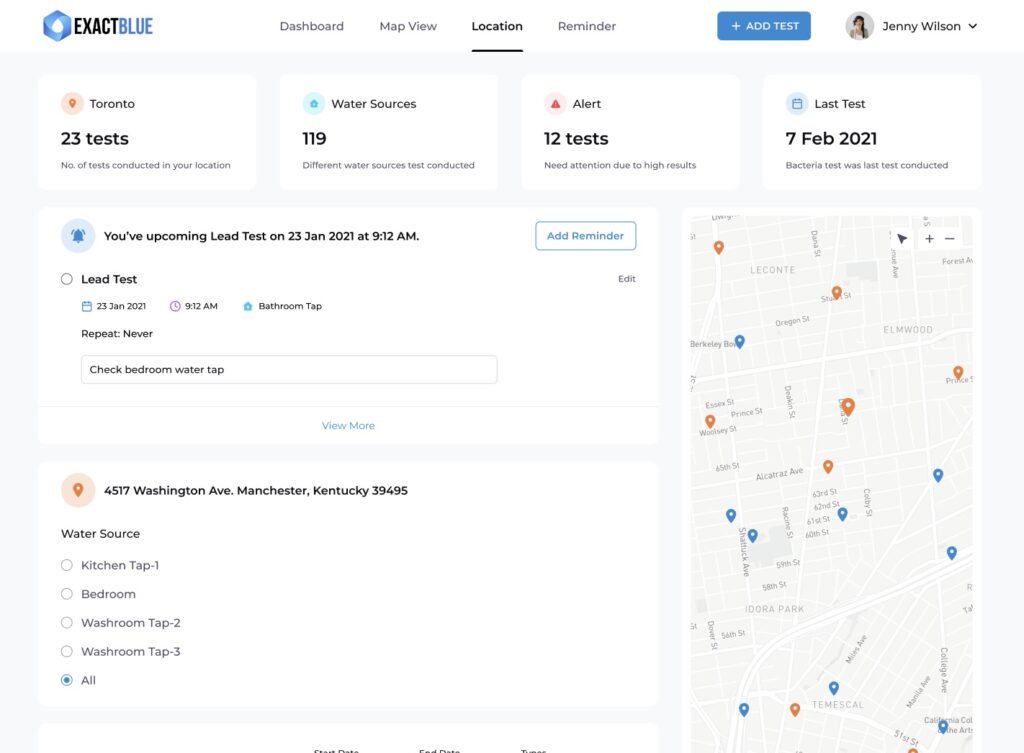Click the bell icon beside upcoming Lead Test
The width and height of the screenshot is (1024, 753).
[x=78, y=236]
